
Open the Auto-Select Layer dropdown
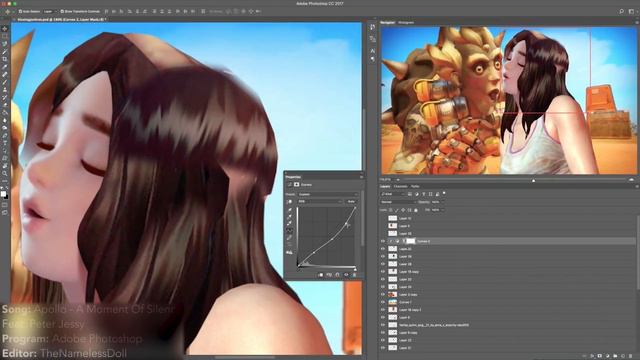(x=50, y=11)
